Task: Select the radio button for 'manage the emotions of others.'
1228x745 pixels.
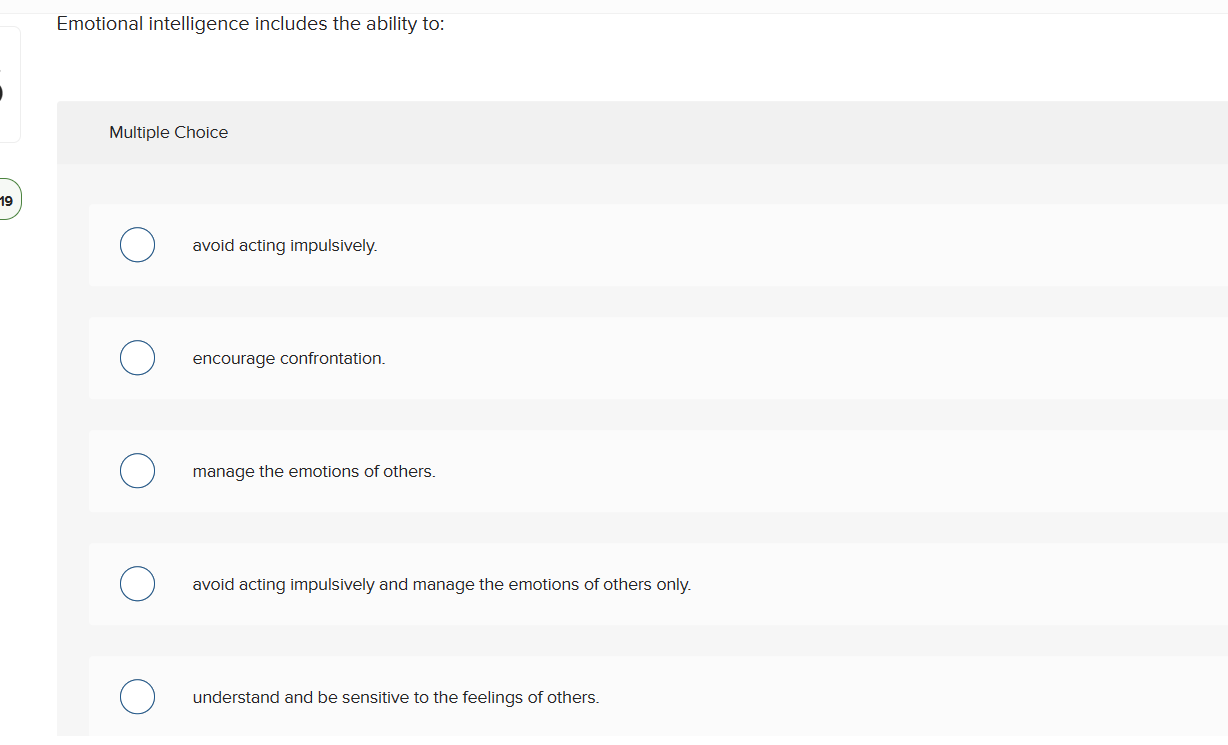Action: tap(137, 470)
